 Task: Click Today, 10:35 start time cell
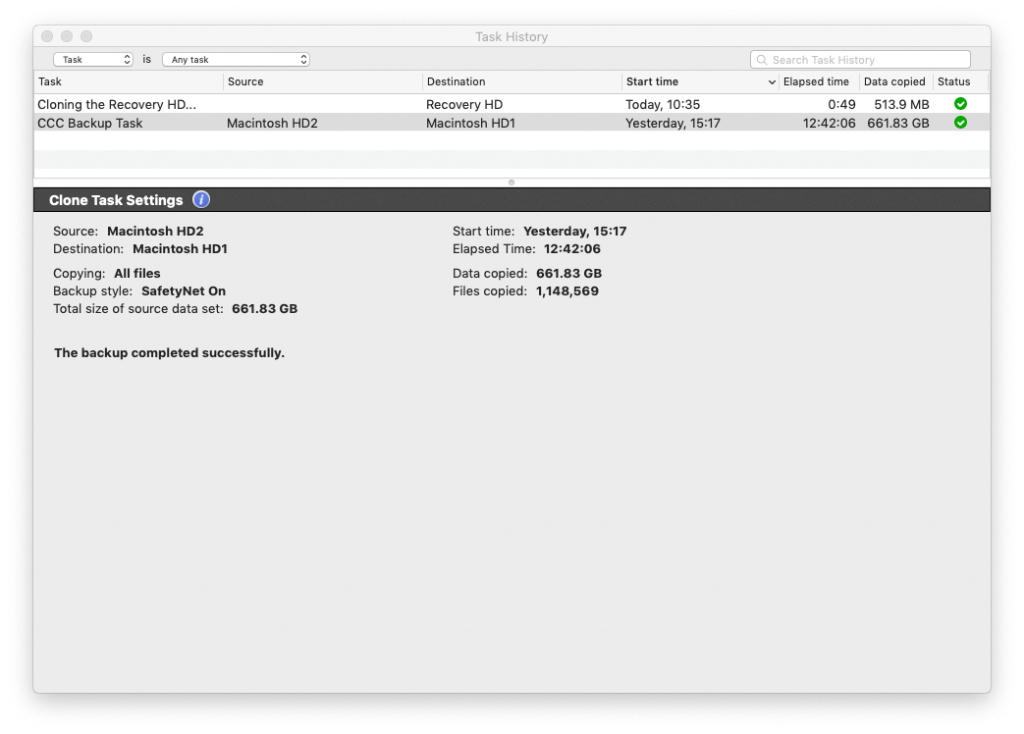[663, 104]
